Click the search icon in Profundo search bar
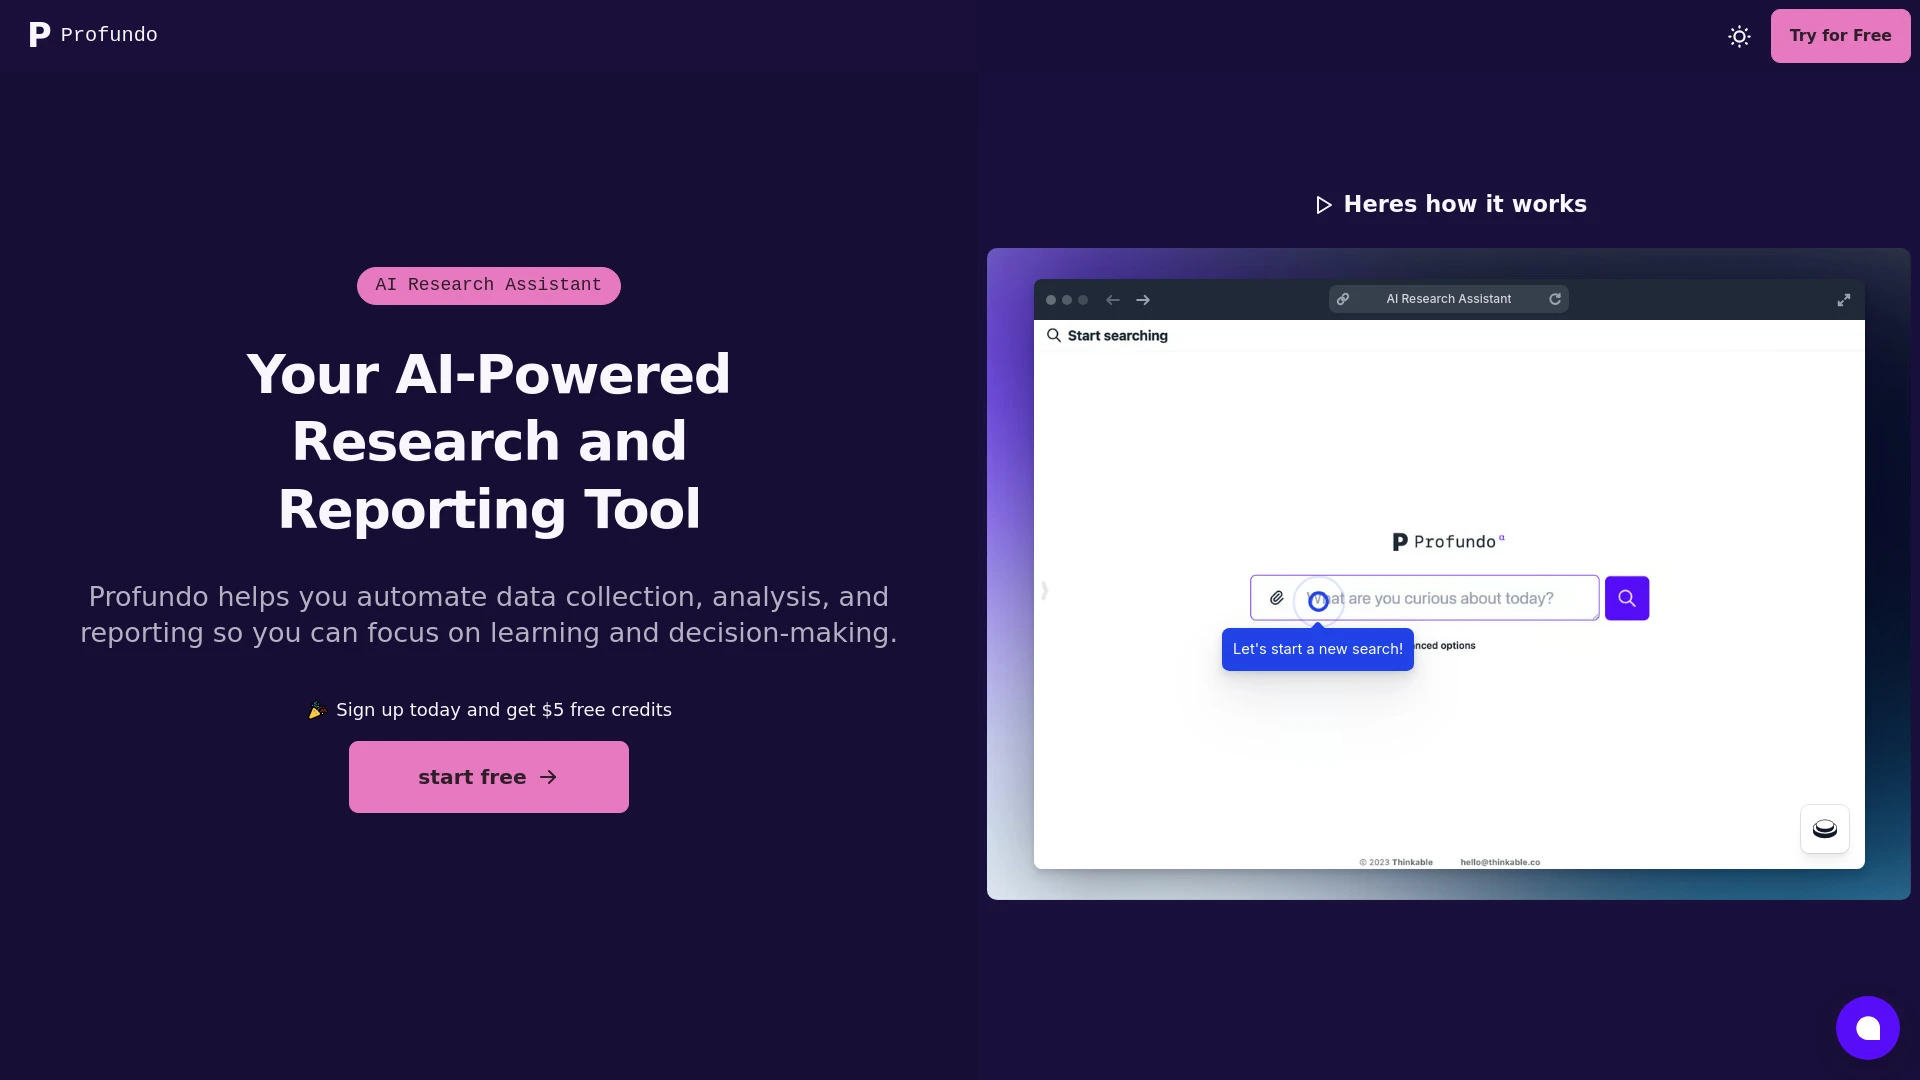The image size is (1920, 1080). tap(1627, 597)
